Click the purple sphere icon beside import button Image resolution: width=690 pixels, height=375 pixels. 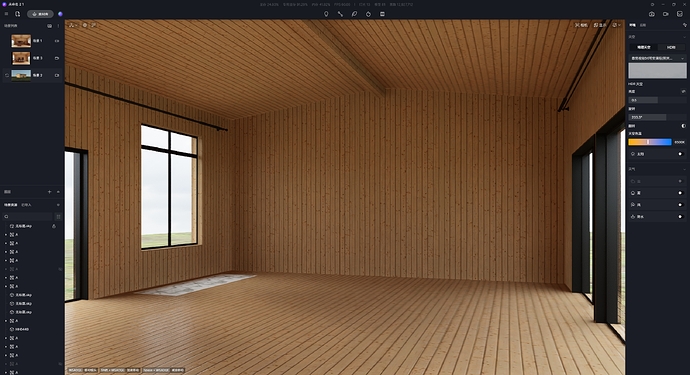pyautogui.click(x=60, y=14)
